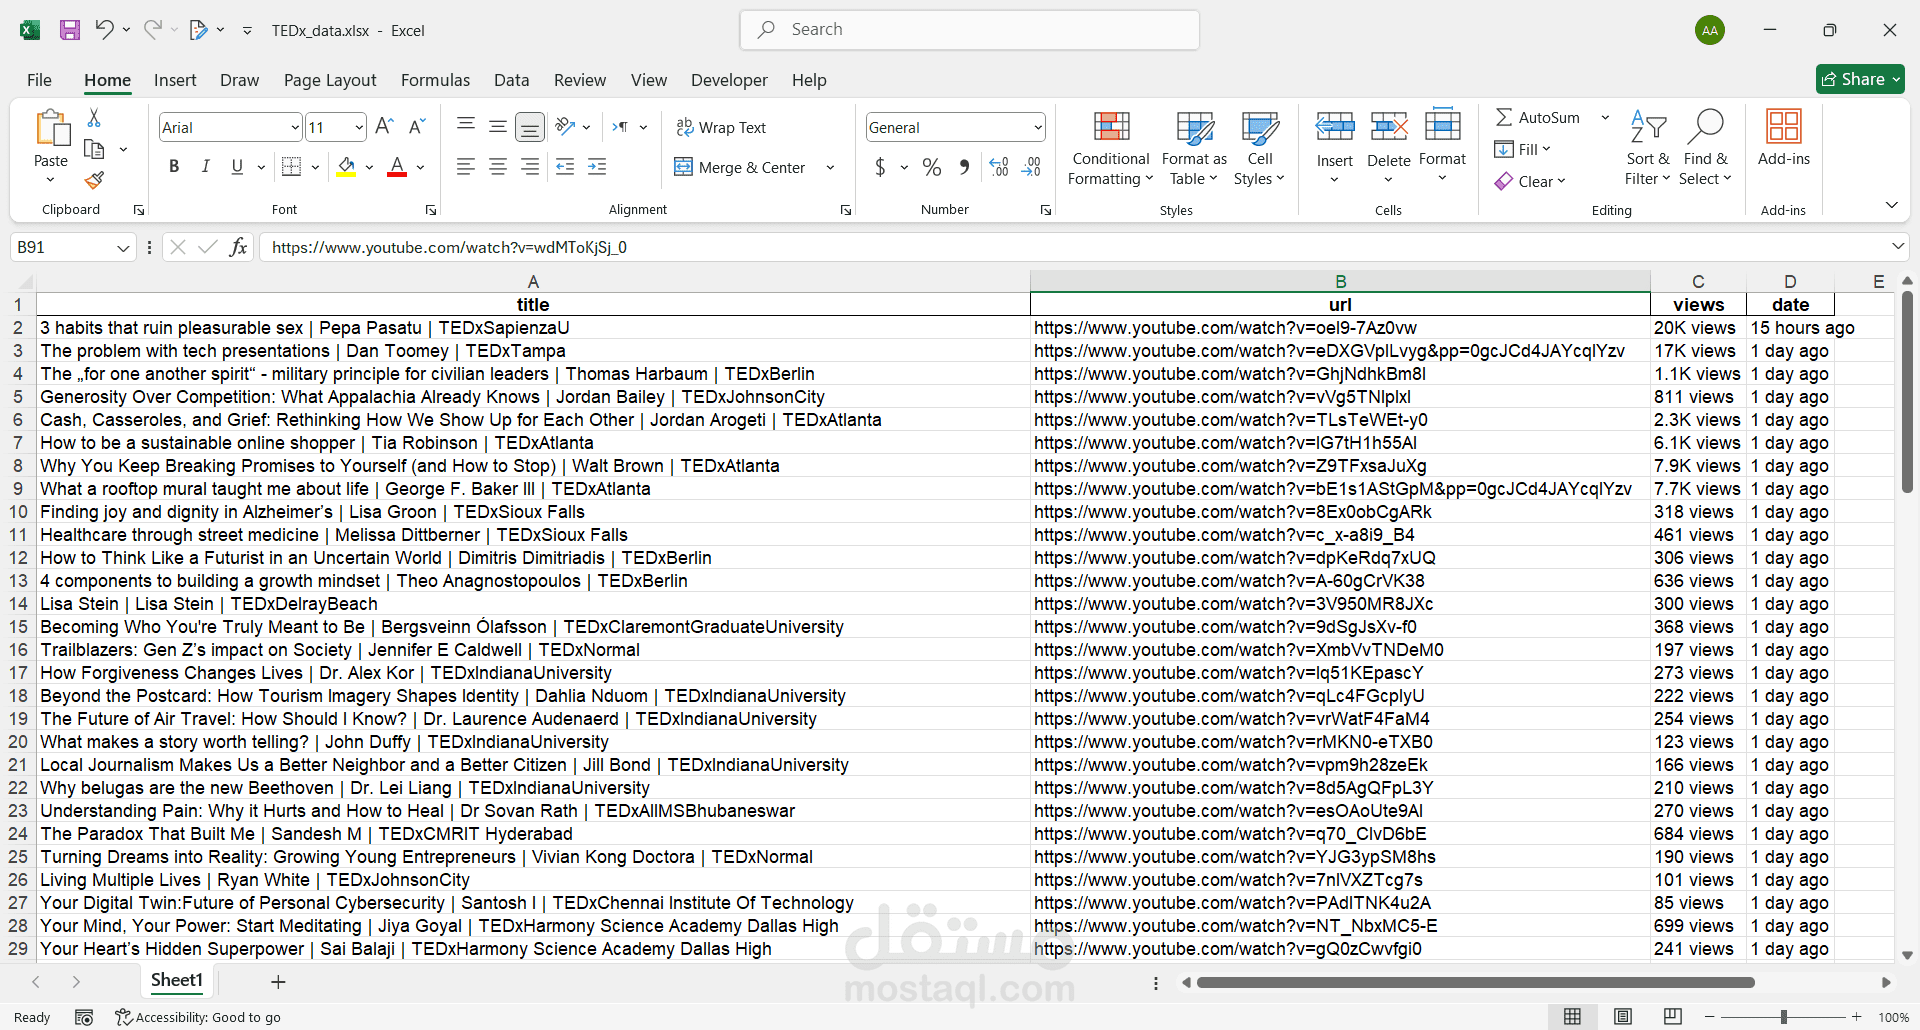This screenshot has height=1030, width=1920.
Task: Expand Merge & Center options arrow
Action: (x=830, y=167)
